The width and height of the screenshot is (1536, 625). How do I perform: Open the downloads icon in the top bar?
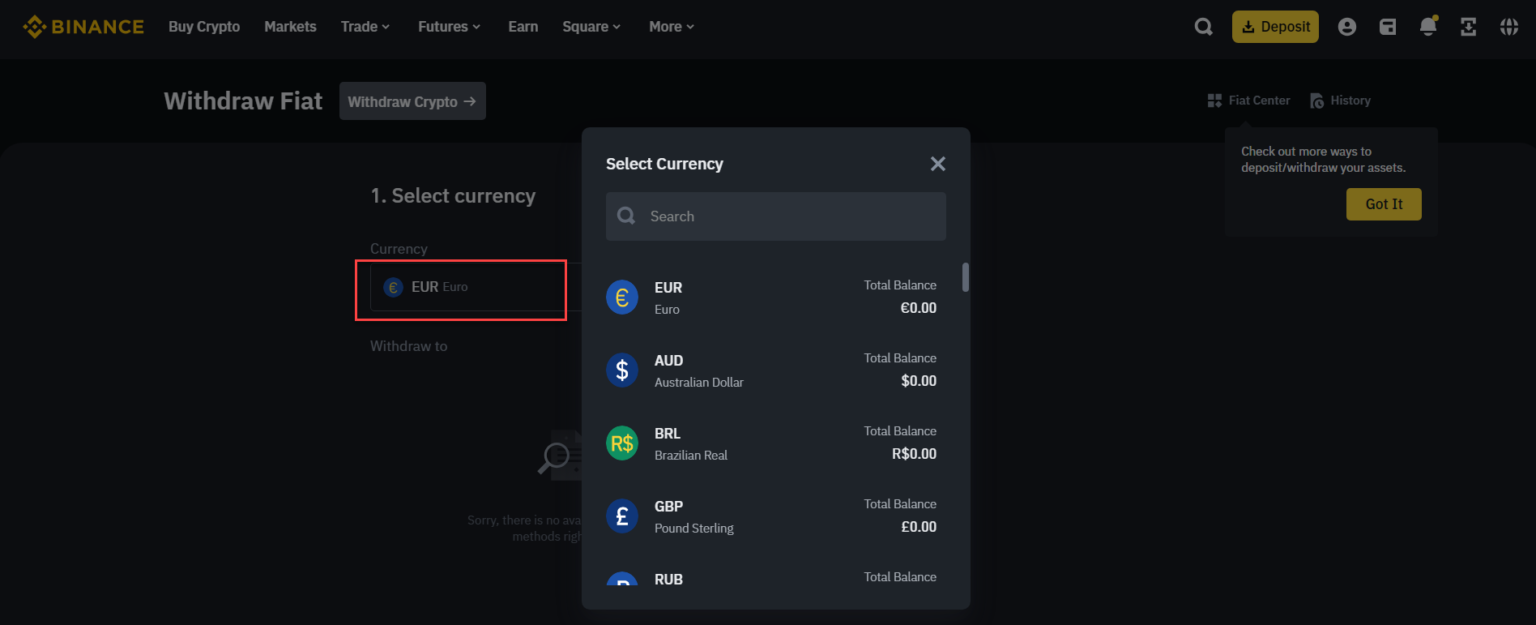[x=1468, y=26]
